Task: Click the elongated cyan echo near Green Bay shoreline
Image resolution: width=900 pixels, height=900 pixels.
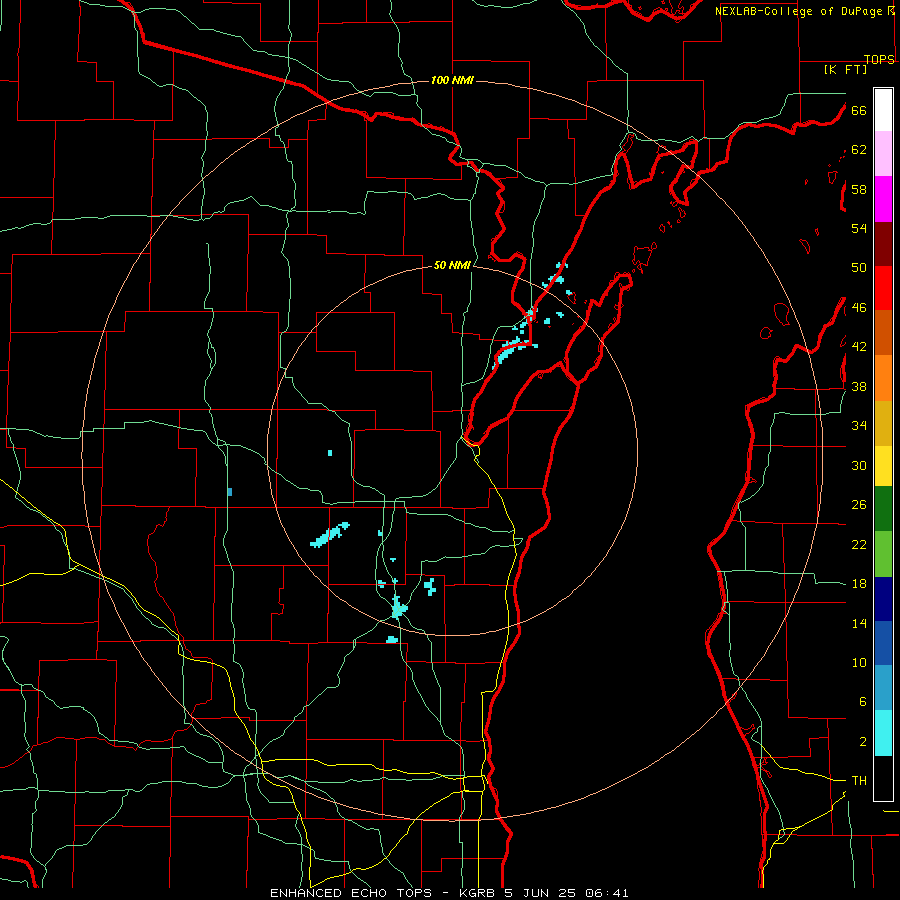Action: click(509, 351)
